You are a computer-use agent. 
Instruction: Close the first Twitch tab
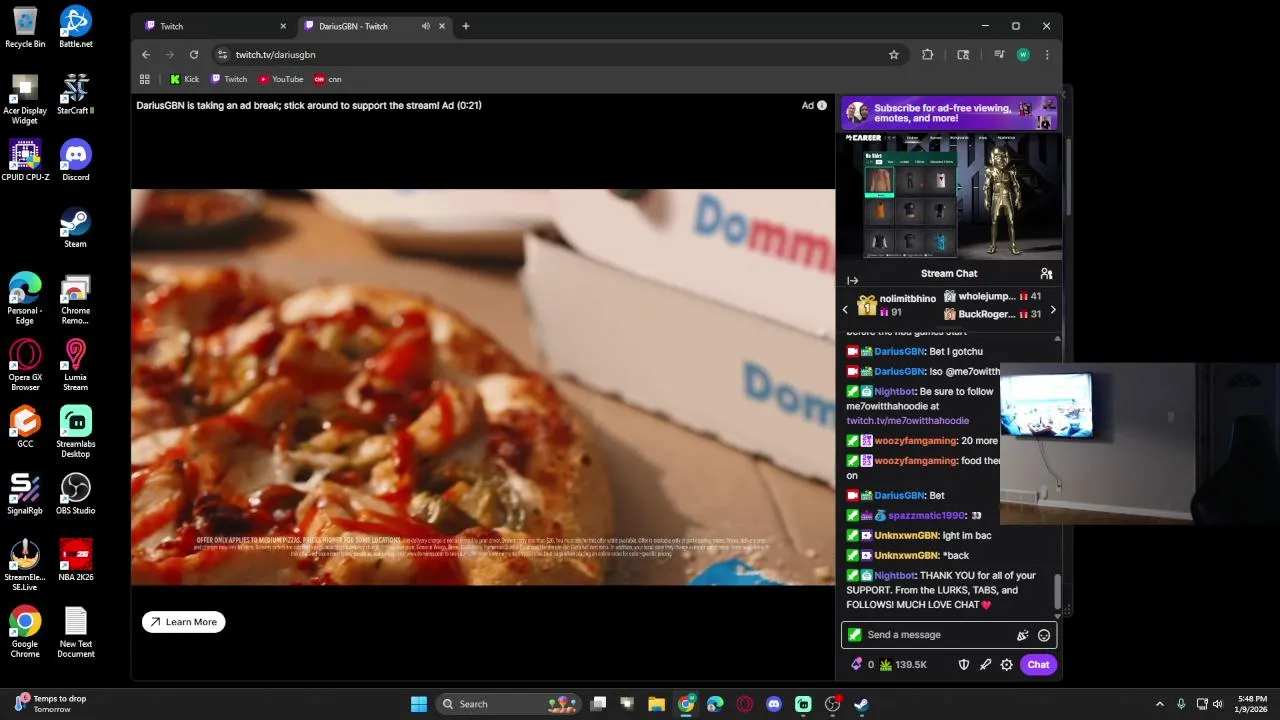tap(283, 26)
